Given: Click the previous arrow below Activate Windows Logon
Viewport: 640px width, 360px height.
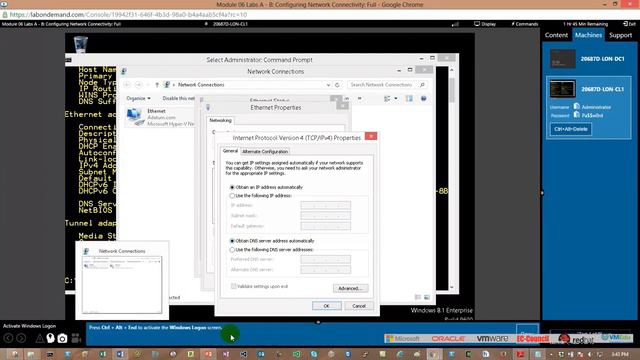Looking at the screenshot, I should click(x=9, y=338).
